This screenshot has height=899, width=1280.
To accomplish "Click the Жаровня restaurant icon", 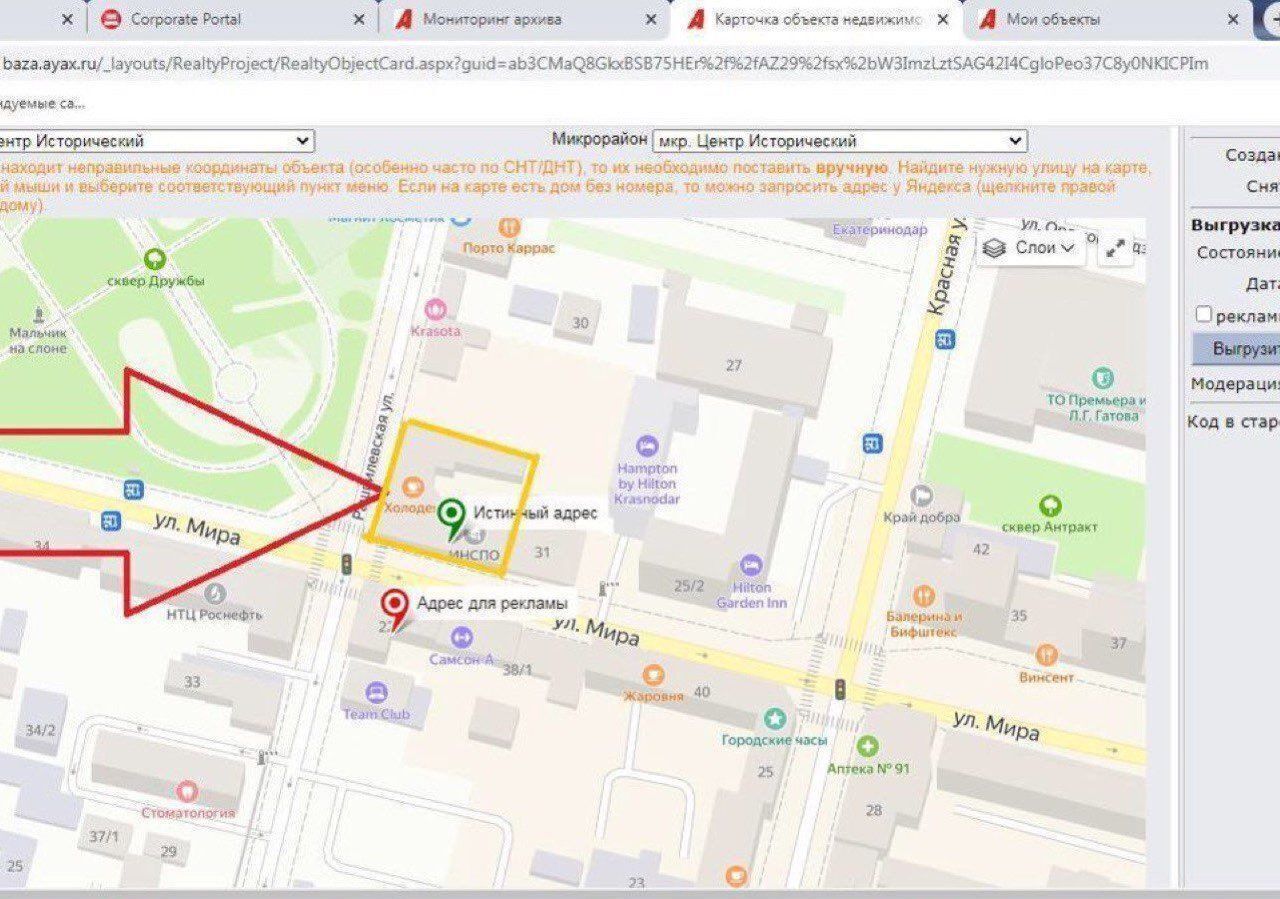I will click(653, 675).
